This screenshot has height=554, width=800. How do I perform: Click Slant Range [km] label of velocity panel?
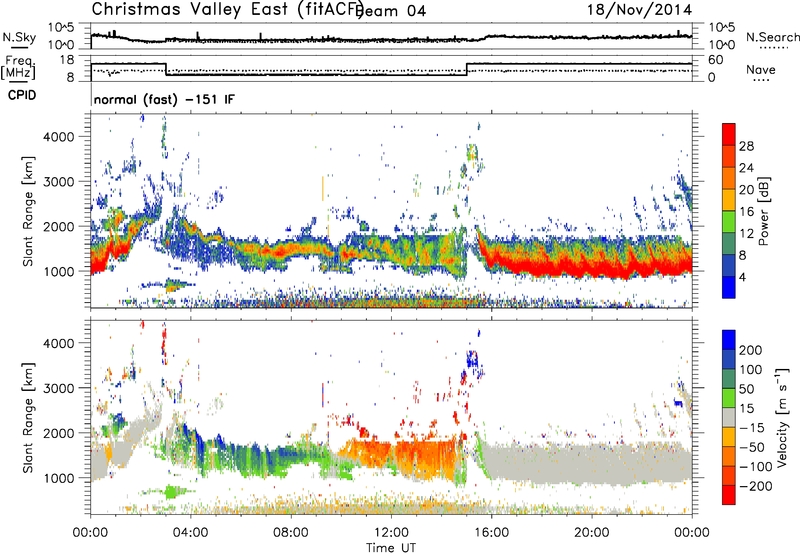[x=28, y=417]
